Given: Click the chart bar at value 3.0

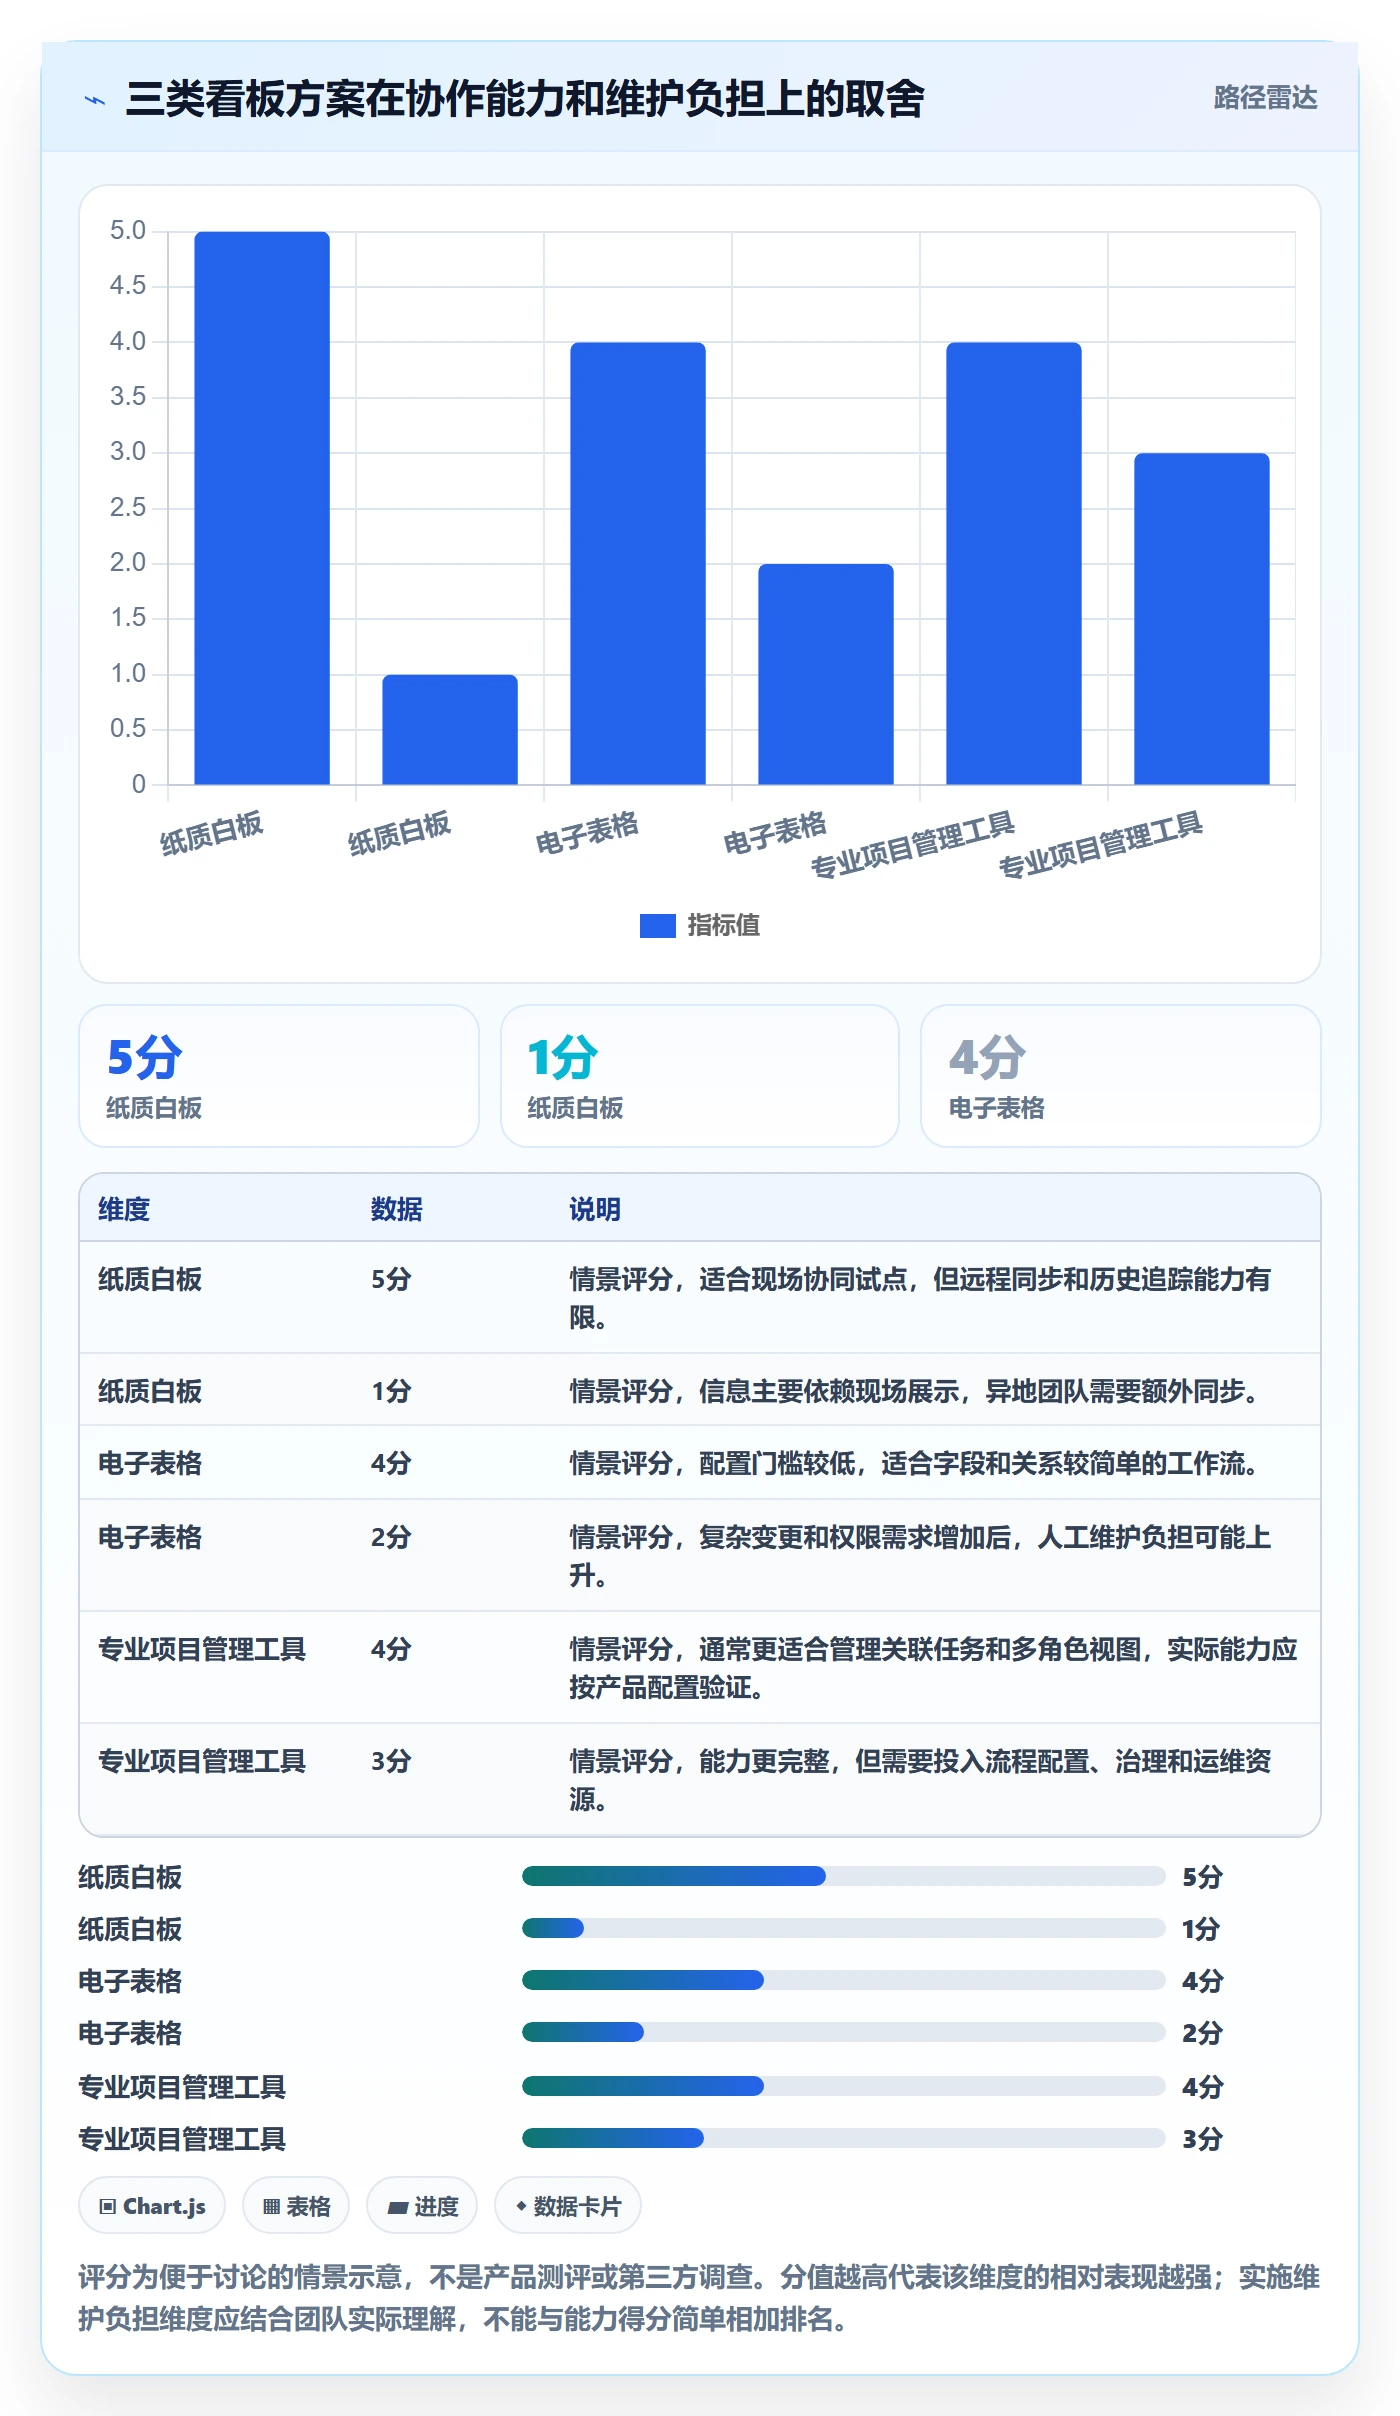Looking at the screenshot, I should pos(1202,619).
